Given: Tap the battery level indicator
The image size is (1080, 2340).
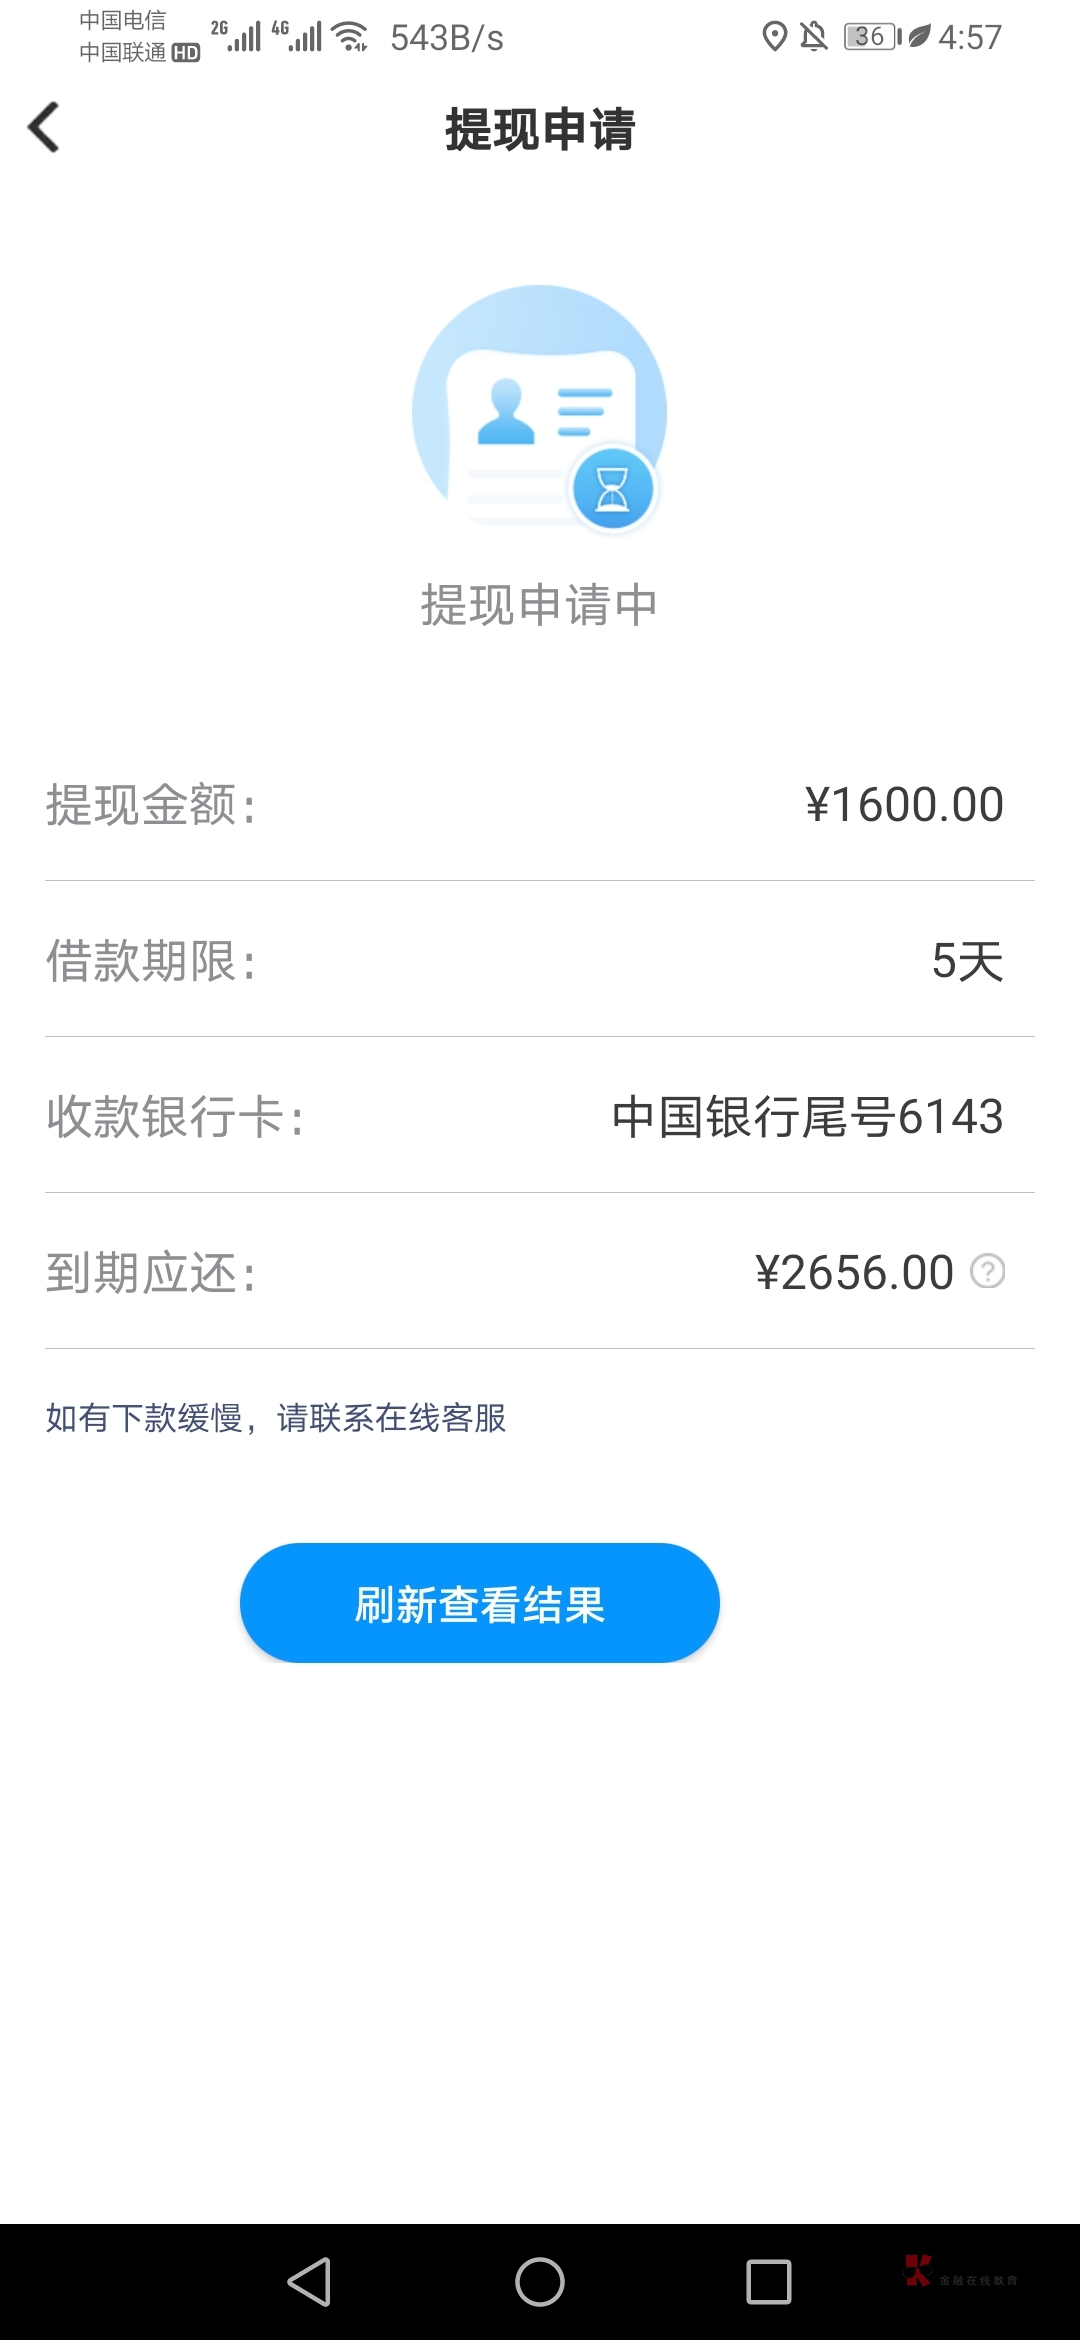Looking at the screenshot, I should point(872,37).
